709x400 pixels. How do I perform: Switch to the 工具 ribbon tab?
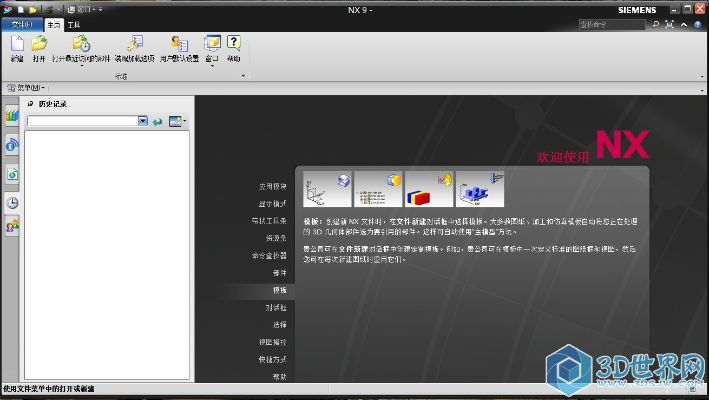point(74,25)
